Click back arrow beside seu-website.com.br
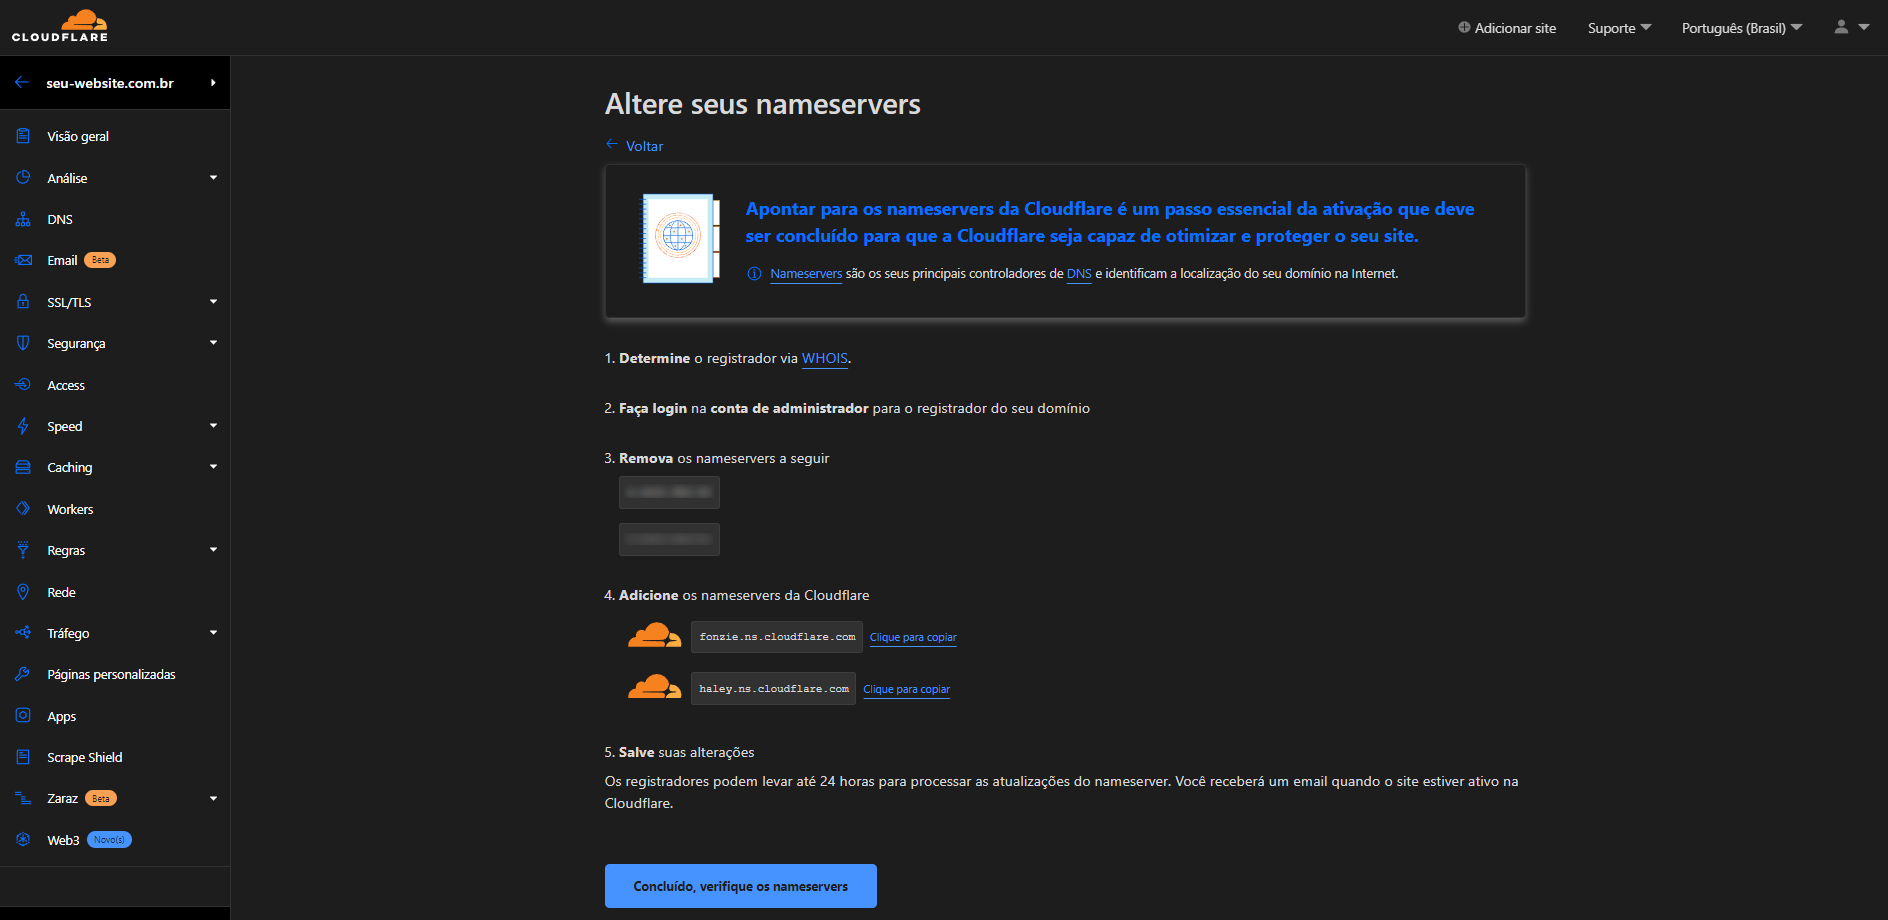Screen dimensions: 1888x920 (x=22, y=83)
